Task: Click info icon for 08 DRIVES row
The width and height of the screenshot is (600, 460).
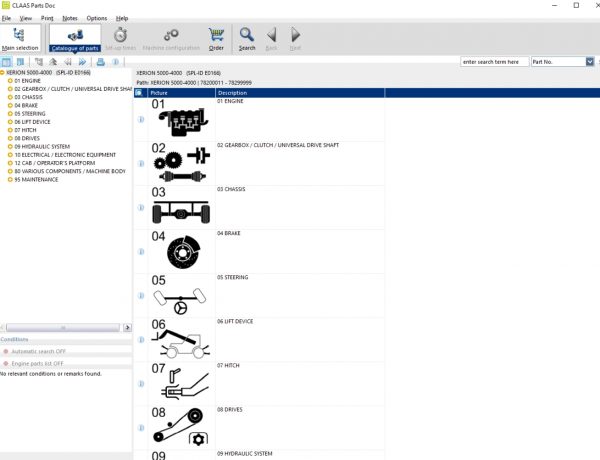Action: [x=141, y=428]
